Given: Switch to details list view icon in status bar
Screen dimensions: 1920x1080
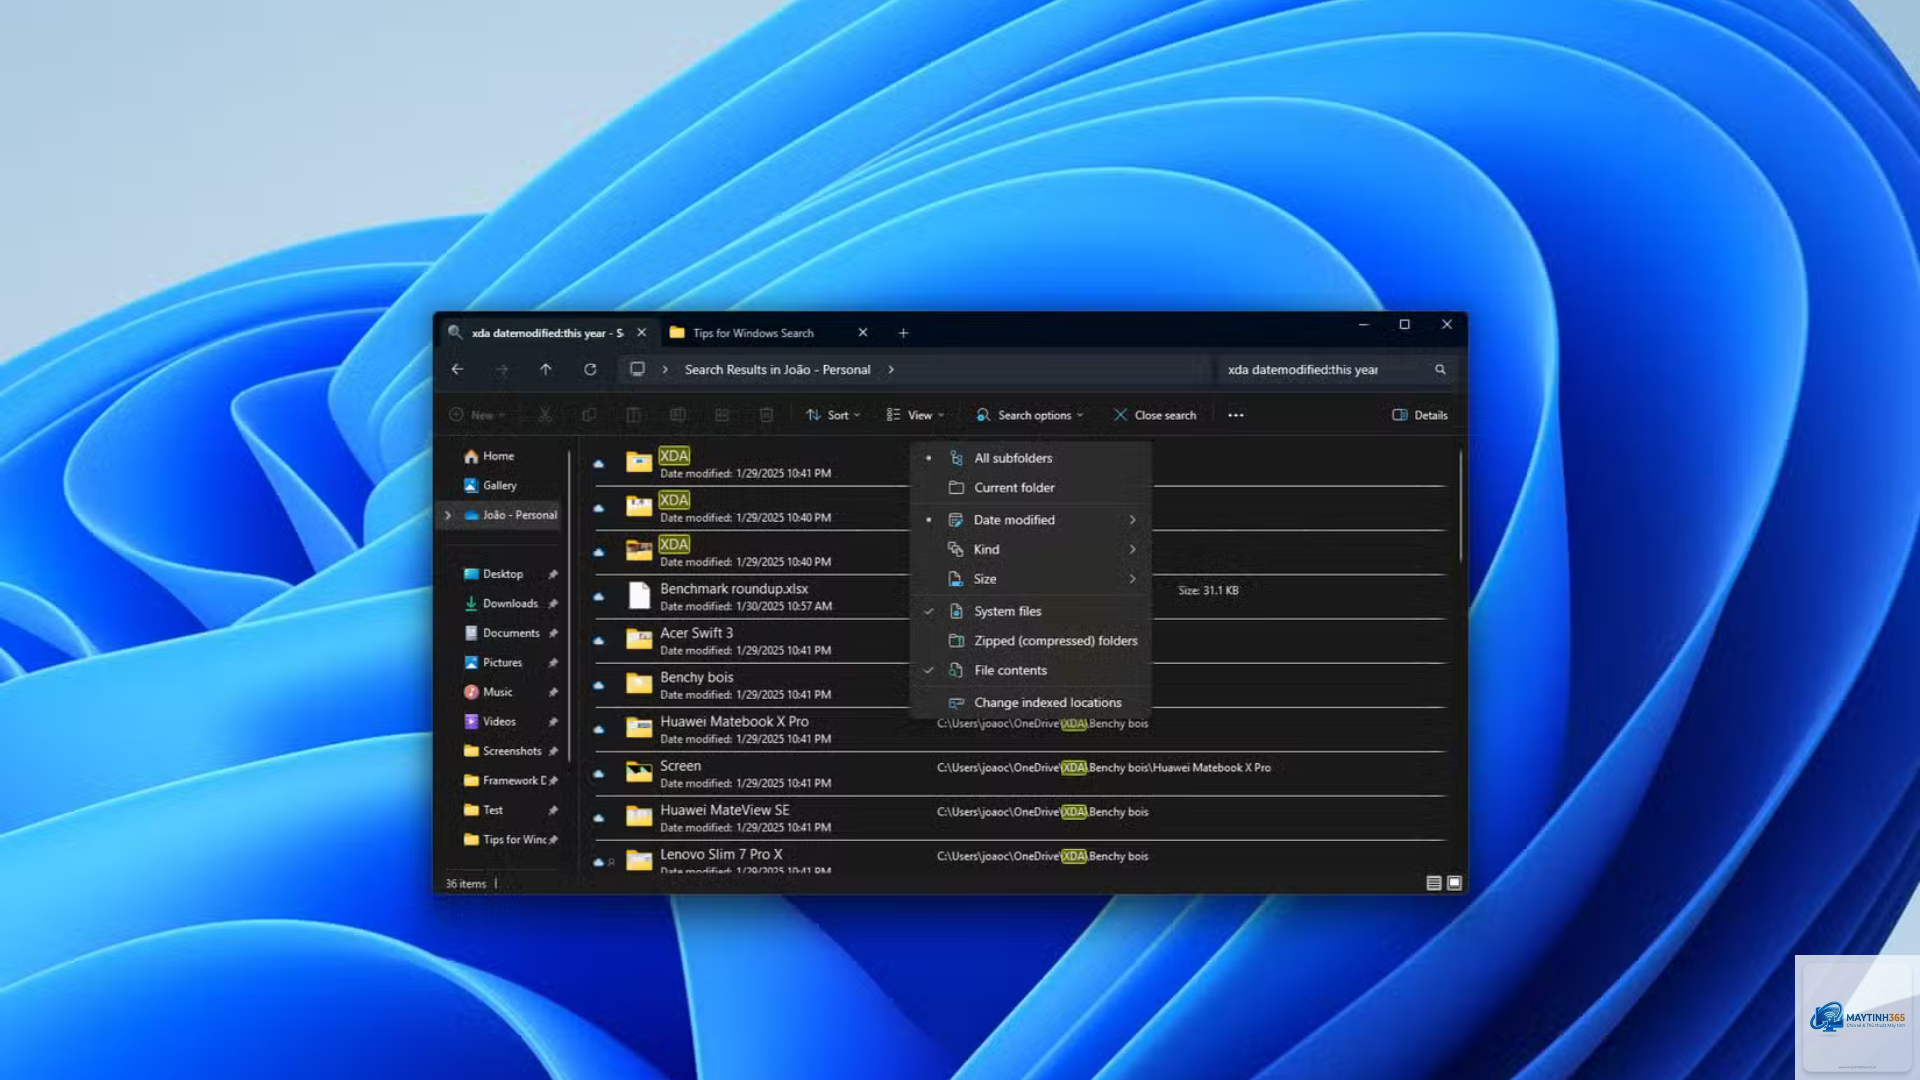Looking at the screenshot, I should point(1433,883).
